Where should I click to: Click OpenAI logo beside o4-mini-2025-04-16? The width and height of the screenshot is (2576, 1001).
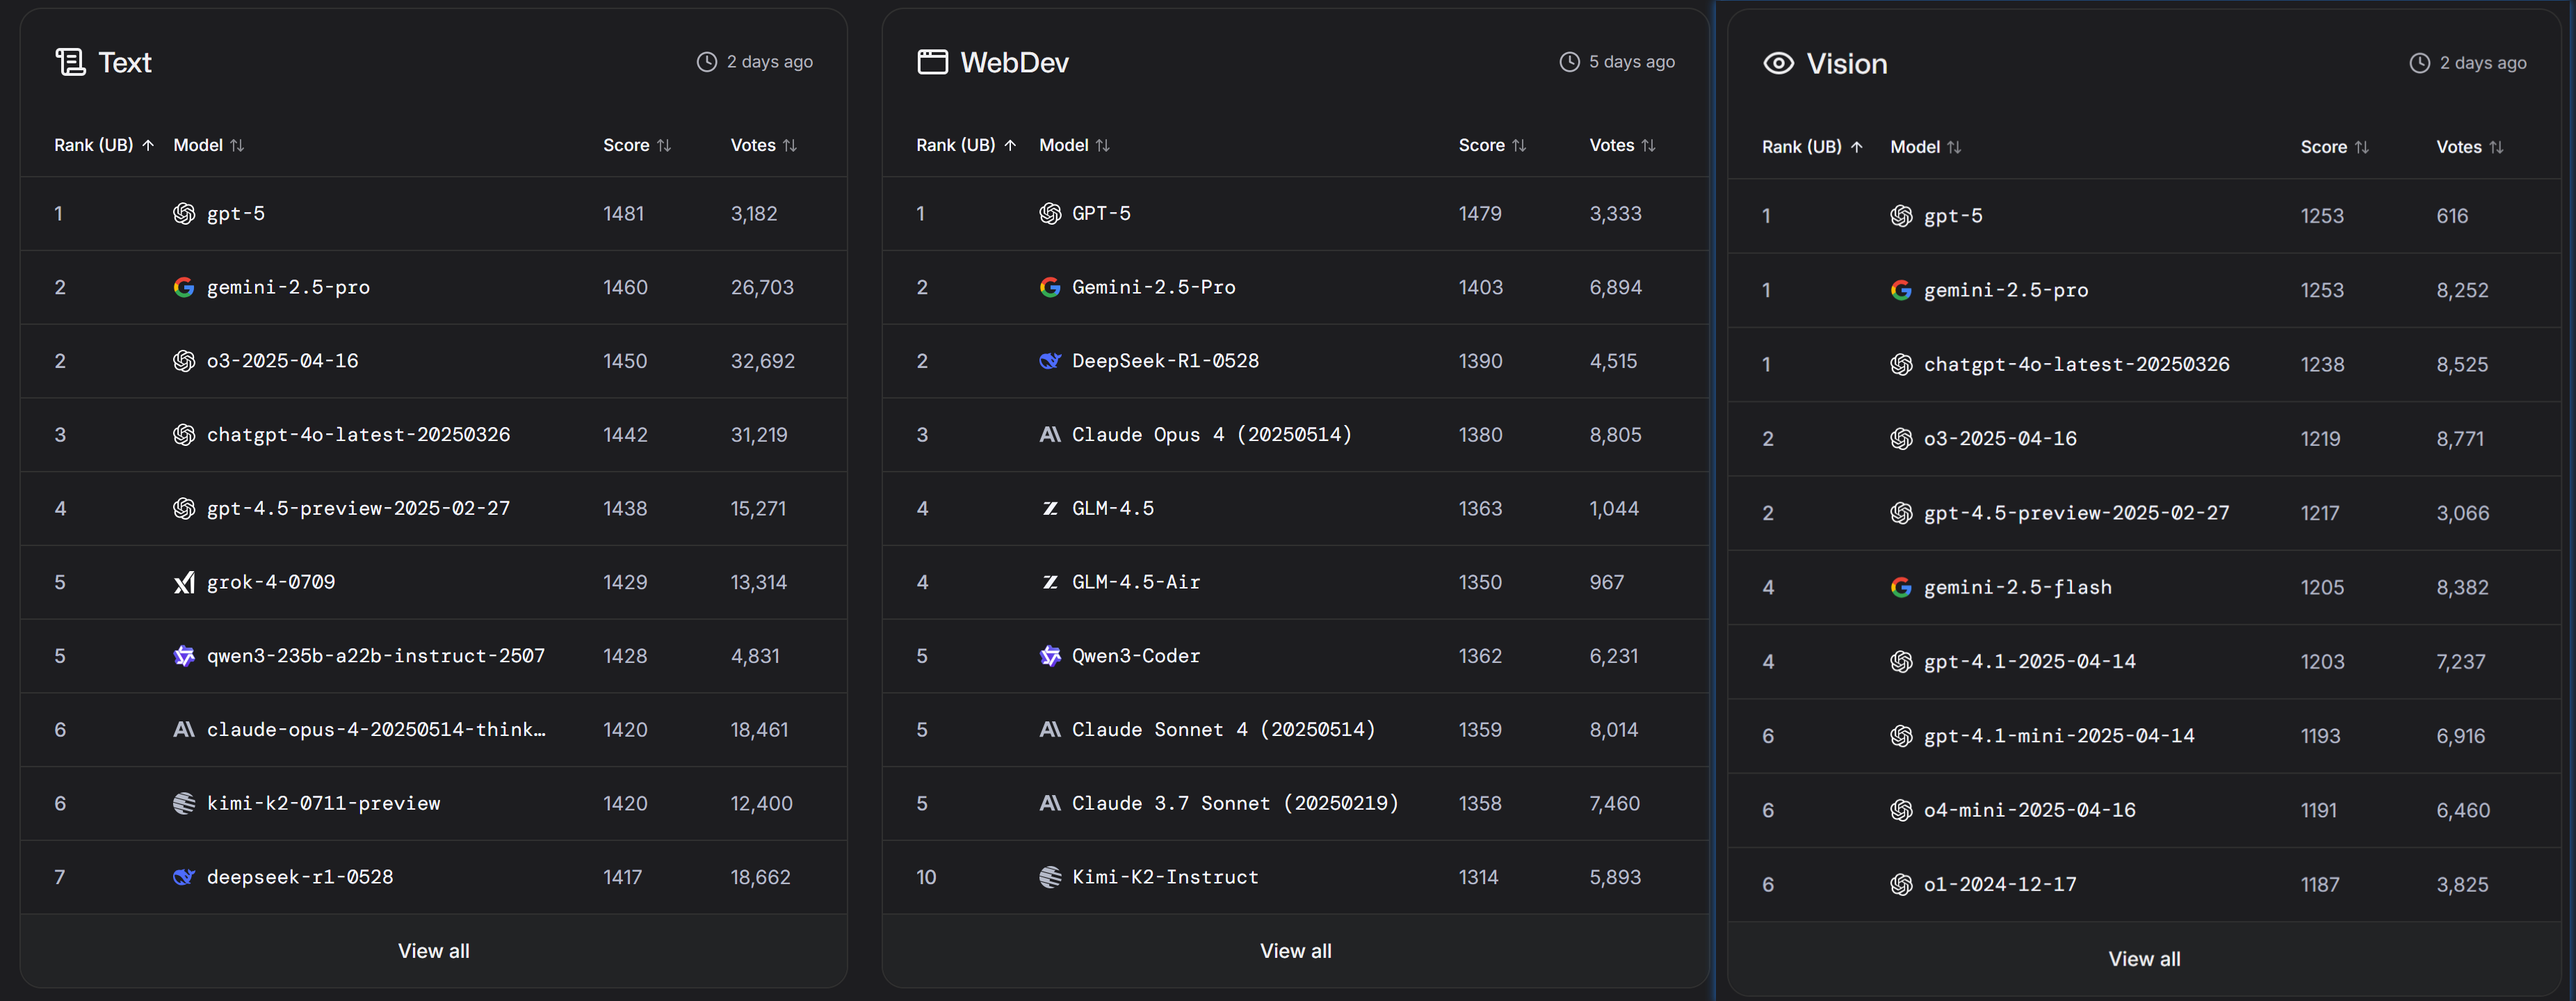coord(1901,810)
